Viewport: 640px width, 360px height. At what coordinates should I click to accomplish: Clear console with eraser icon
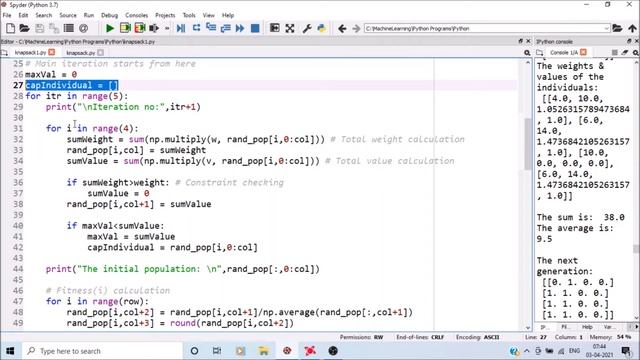coord(625,53)
